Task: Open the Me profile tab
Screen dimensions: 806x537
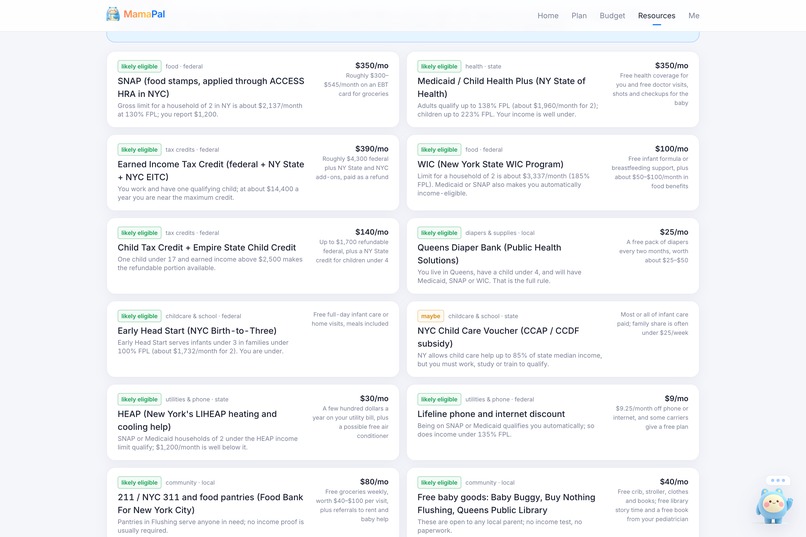Action: [x=693, y=15]
